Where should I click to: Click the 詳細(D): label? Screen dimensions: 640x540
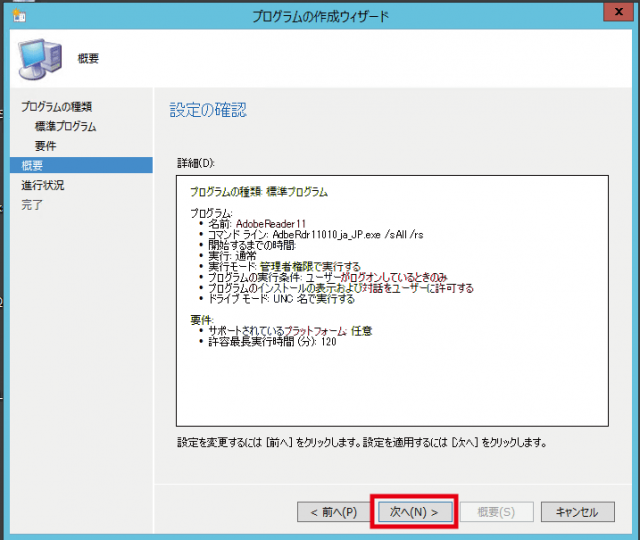pyautogui.click(x=196, y=162)
